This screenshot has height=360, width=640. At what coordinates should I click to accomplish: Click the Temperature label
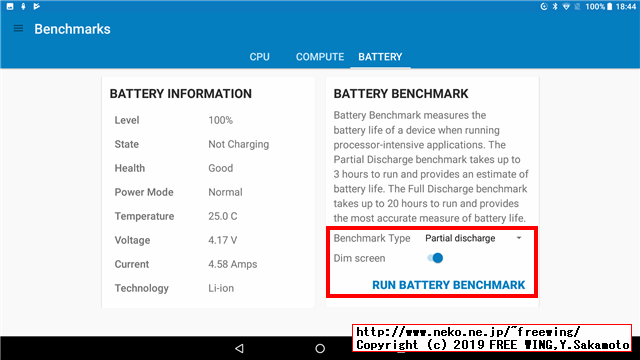click(144, 216)
